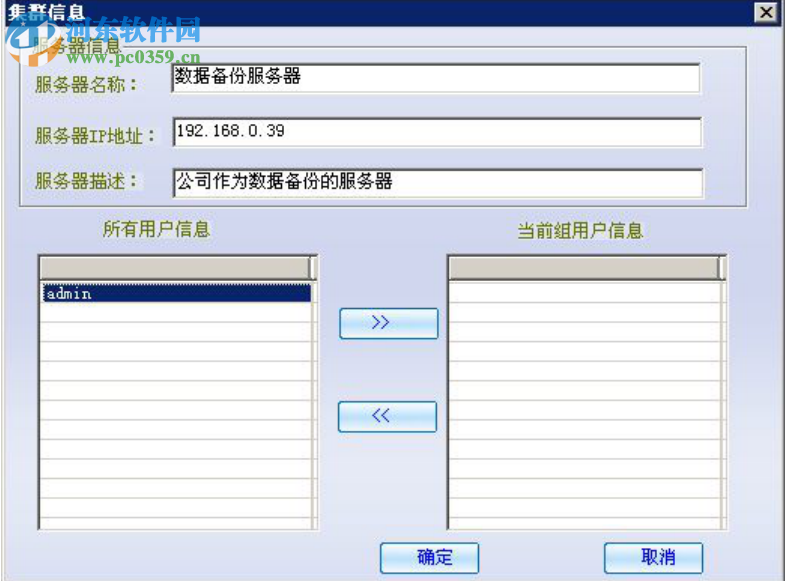Click the 当前组用户信息 list column header
Screen dimensions: 785x581
coord(584,268)
